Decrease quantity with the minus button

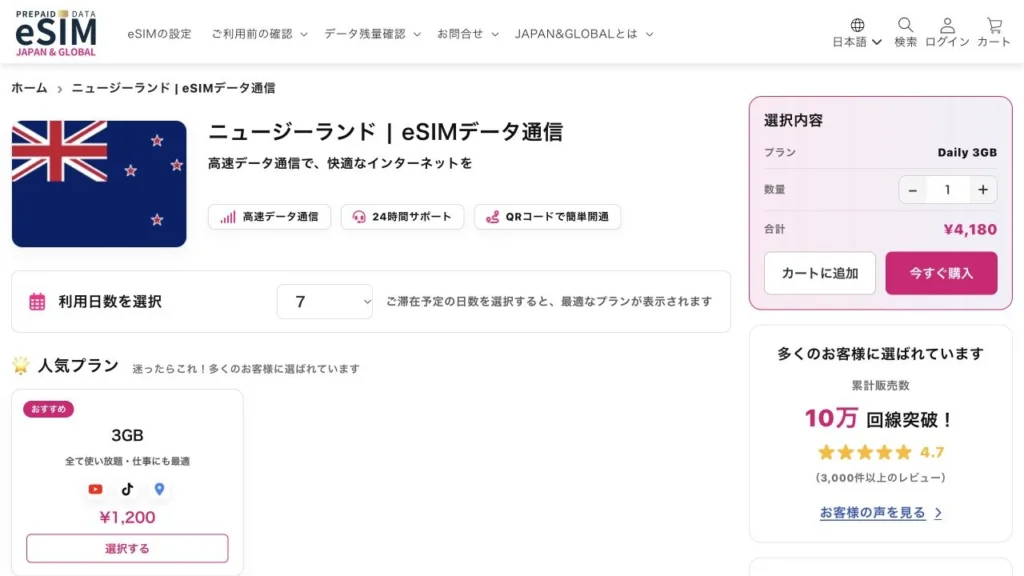pyautogui.click(x=913, y=190)
